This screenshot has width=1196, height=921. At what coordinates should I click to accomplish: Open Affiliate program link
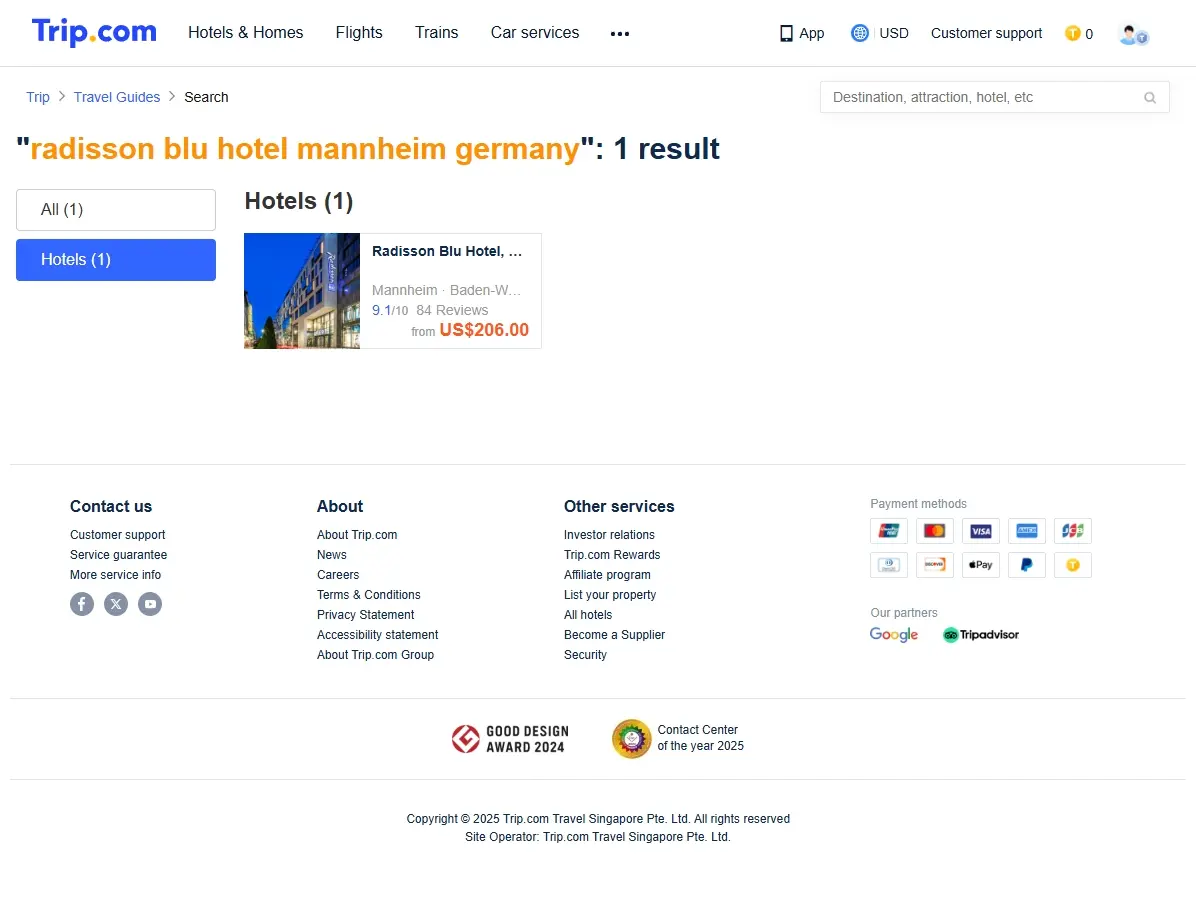tap(607, 575)
